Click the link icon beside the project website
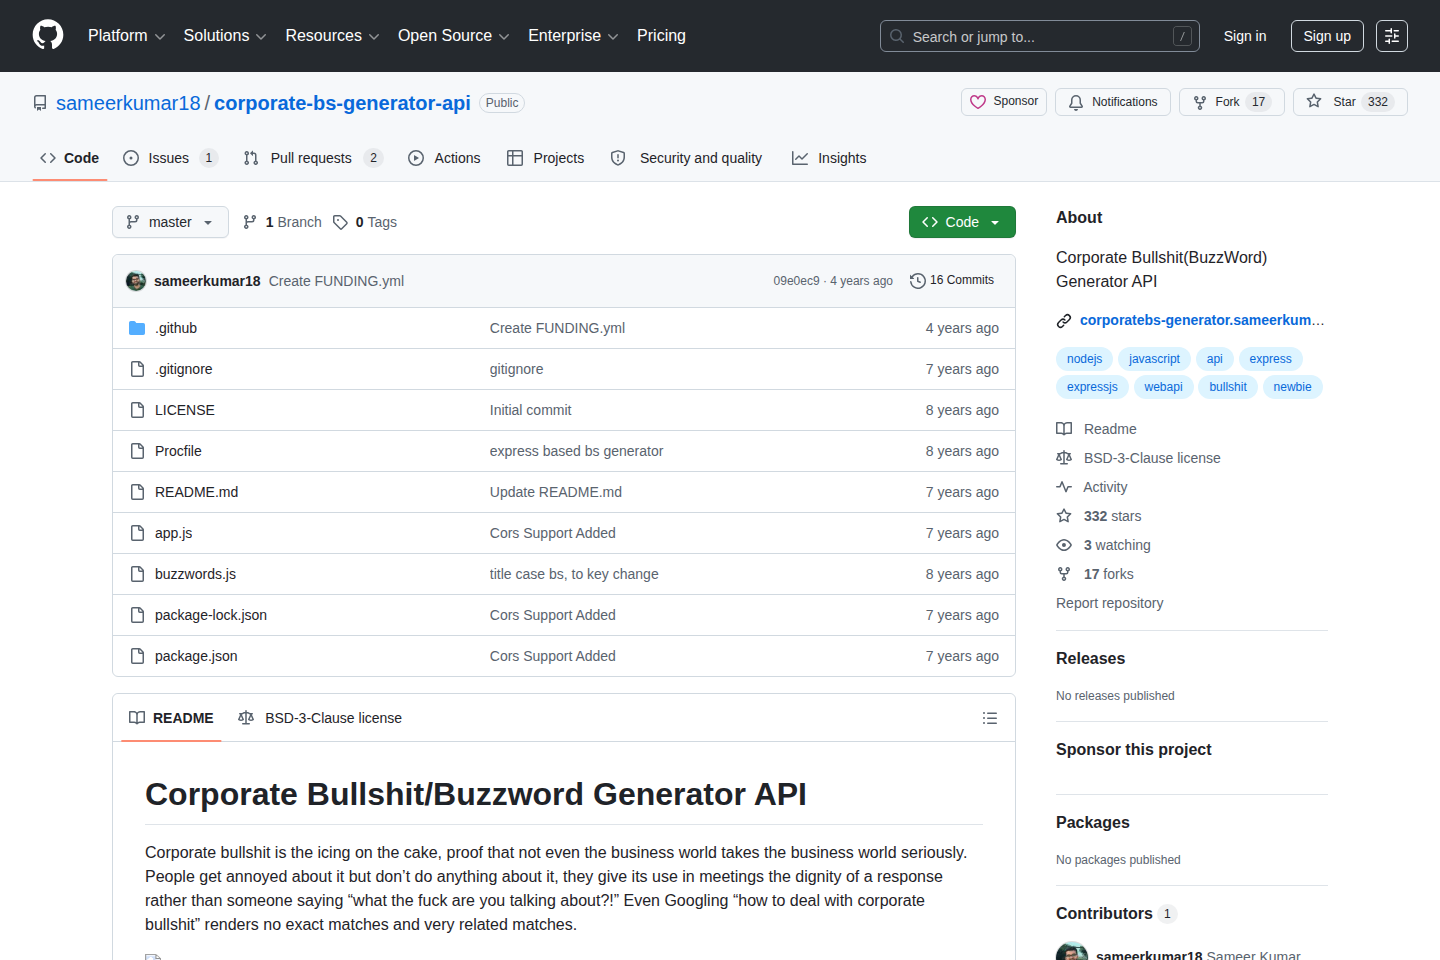 1063,320
